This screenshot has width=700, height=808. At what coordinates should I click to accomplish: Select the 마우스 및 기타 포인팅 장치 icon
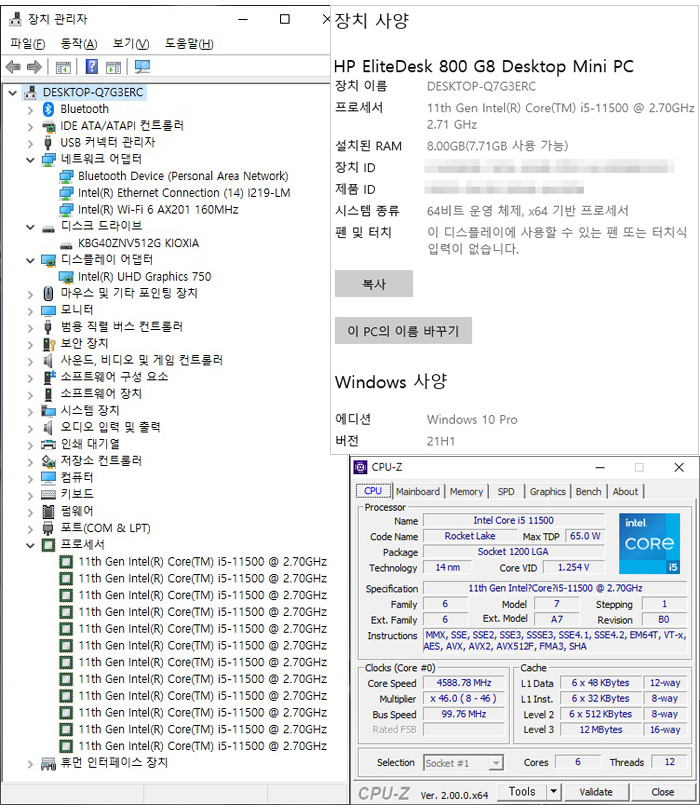click(x=48, y=293)
